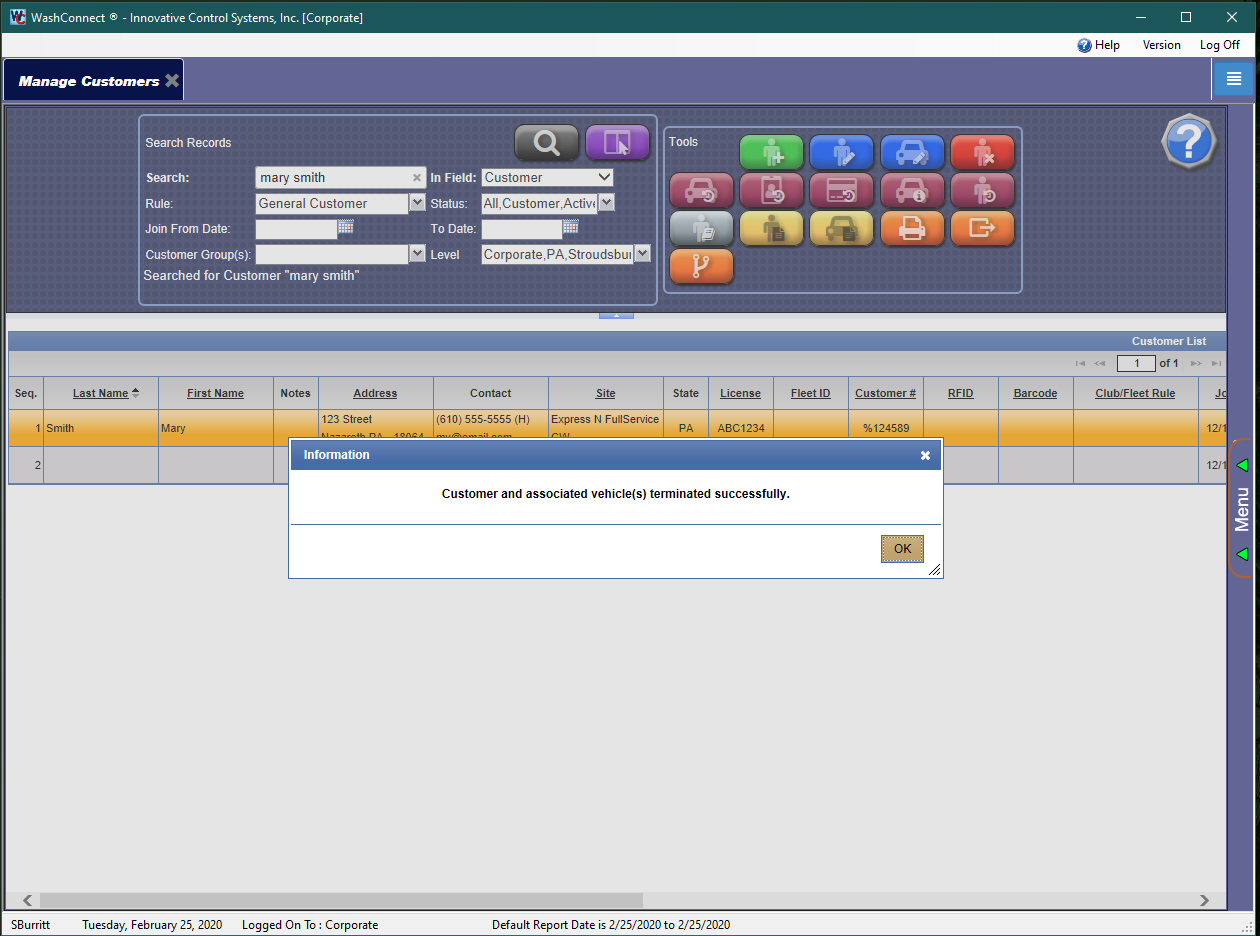Image resolution: width=1260 pixels, height=936 pixels.
Task: Open the Join From Date calendar picker
Action: tap(346, 228)
